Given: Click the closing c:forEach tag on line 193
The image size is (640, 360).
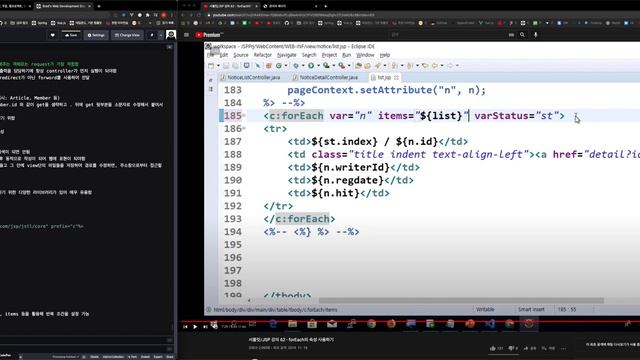Looking at the screenshot, I should pos(299,219).
